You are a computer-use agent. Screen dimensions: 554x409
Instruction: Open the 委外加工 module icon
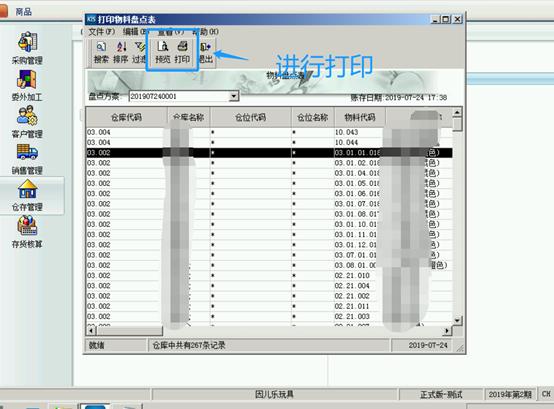[x=27, y=79]
